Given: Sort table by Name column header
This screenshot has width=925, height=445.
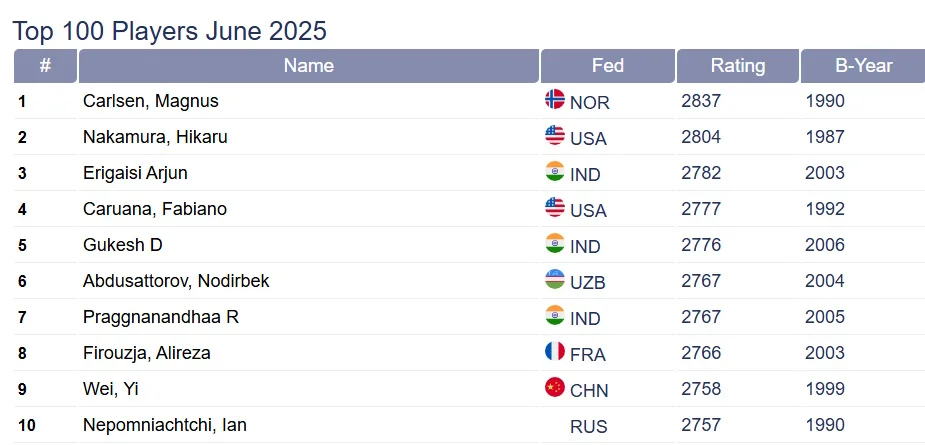Looking at the screenshot, I should (x=308, y=66).
